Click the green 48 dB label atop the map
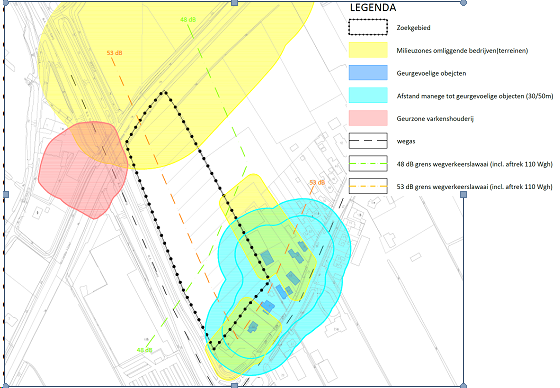 pyautogui.click(x=188, y=20)
